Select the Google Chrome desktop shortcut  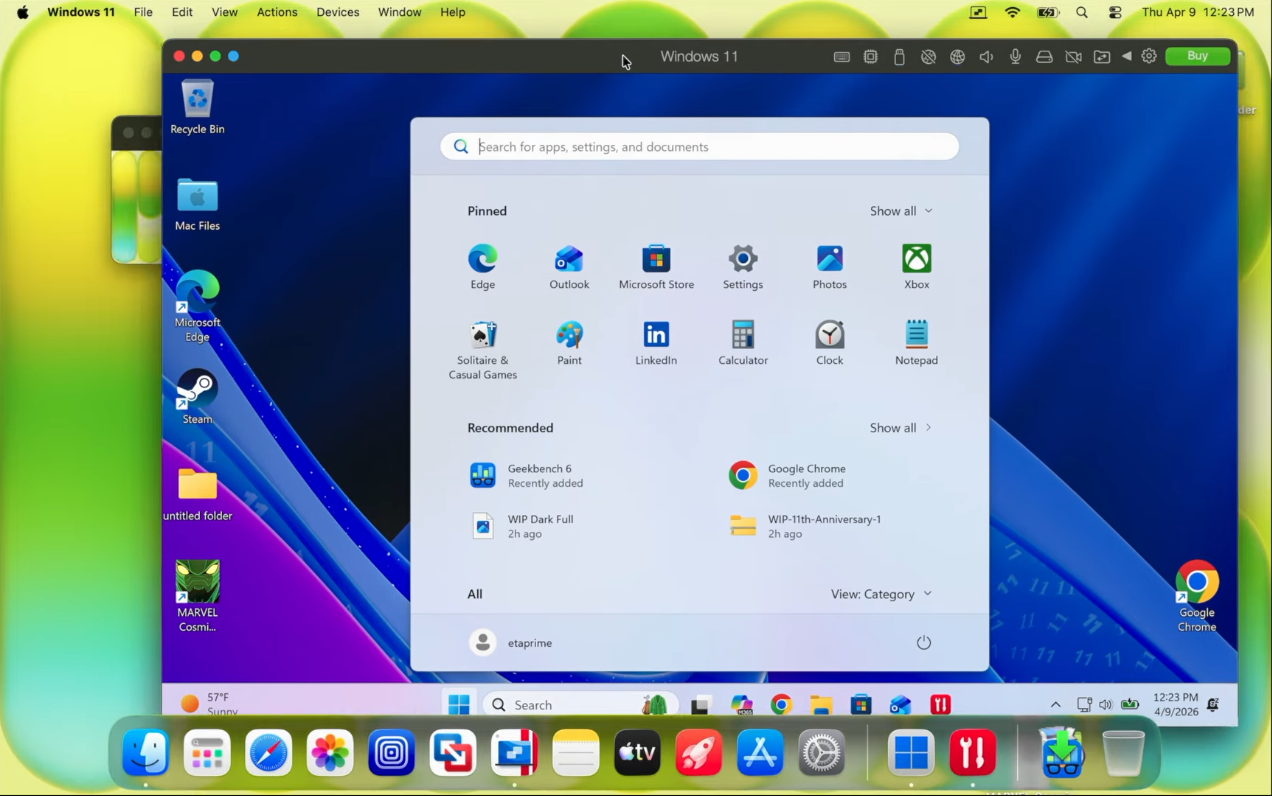click(x=1197, y=596)
